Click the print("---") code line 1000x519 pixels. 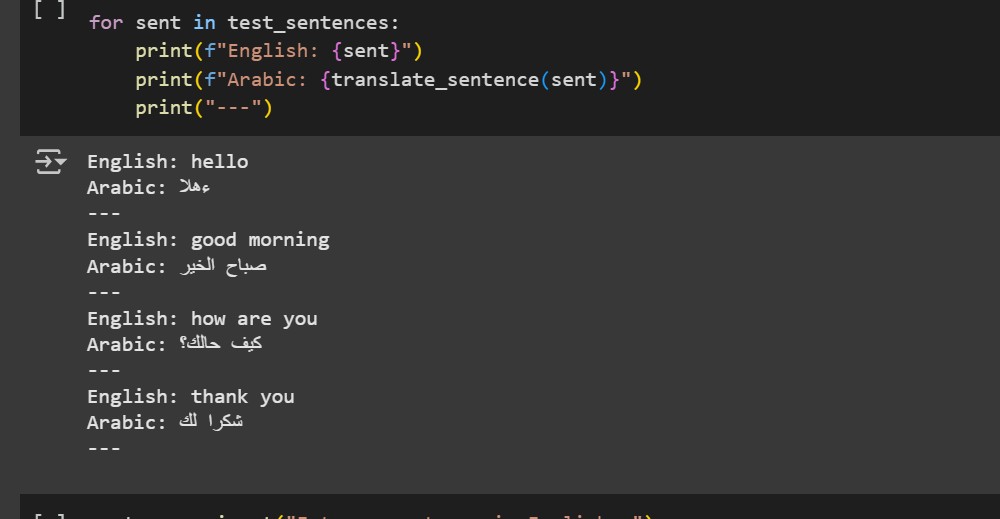(x=204, y=108)
